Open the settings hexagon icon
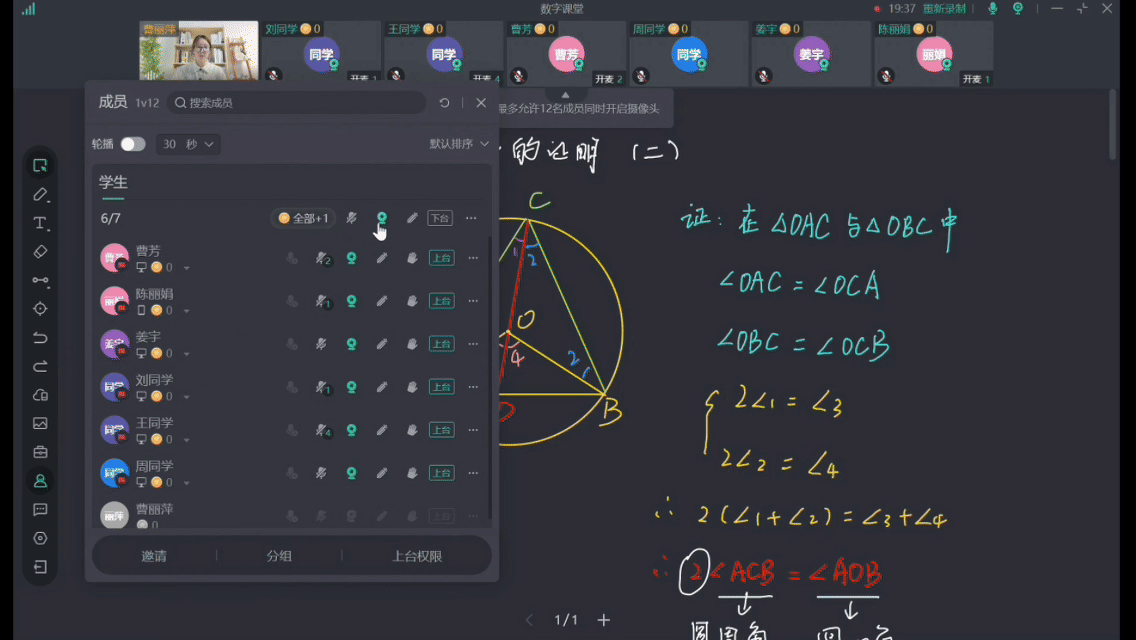Screen dimensions: 1136x640 pos(40,538)
